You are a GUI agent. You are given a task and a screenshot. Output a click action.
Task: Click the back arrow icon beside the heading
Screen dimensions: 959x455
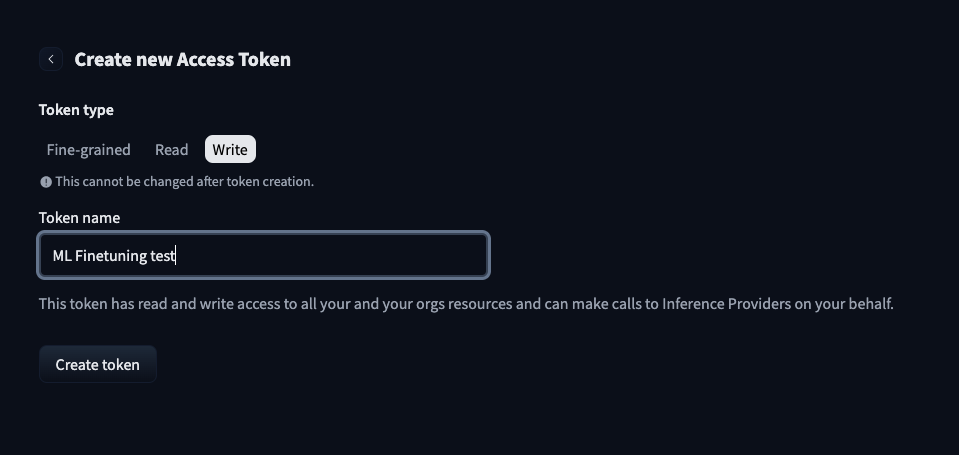51,59
